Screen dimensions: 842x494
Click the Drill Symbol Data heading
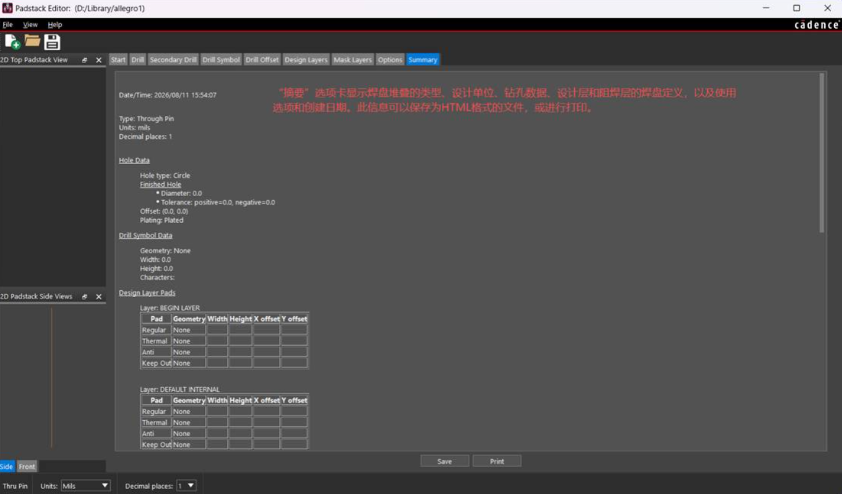point(146,235)
